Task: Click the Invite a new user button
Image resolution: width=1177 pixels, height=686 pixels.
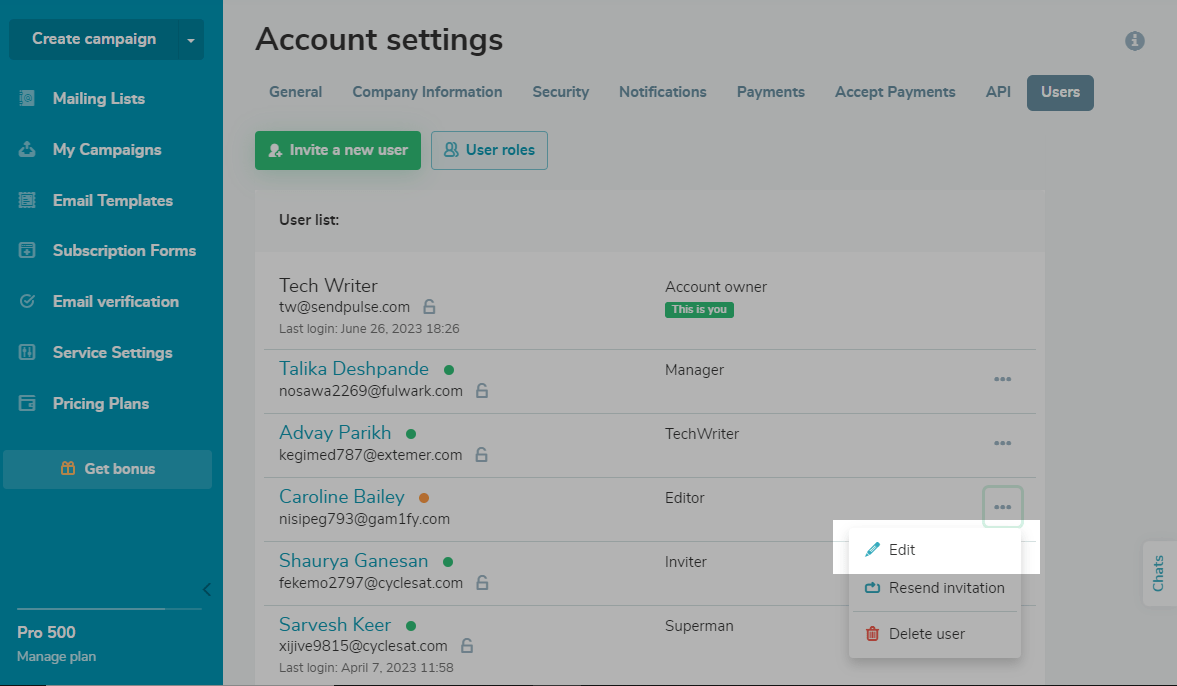Action: 338,150
